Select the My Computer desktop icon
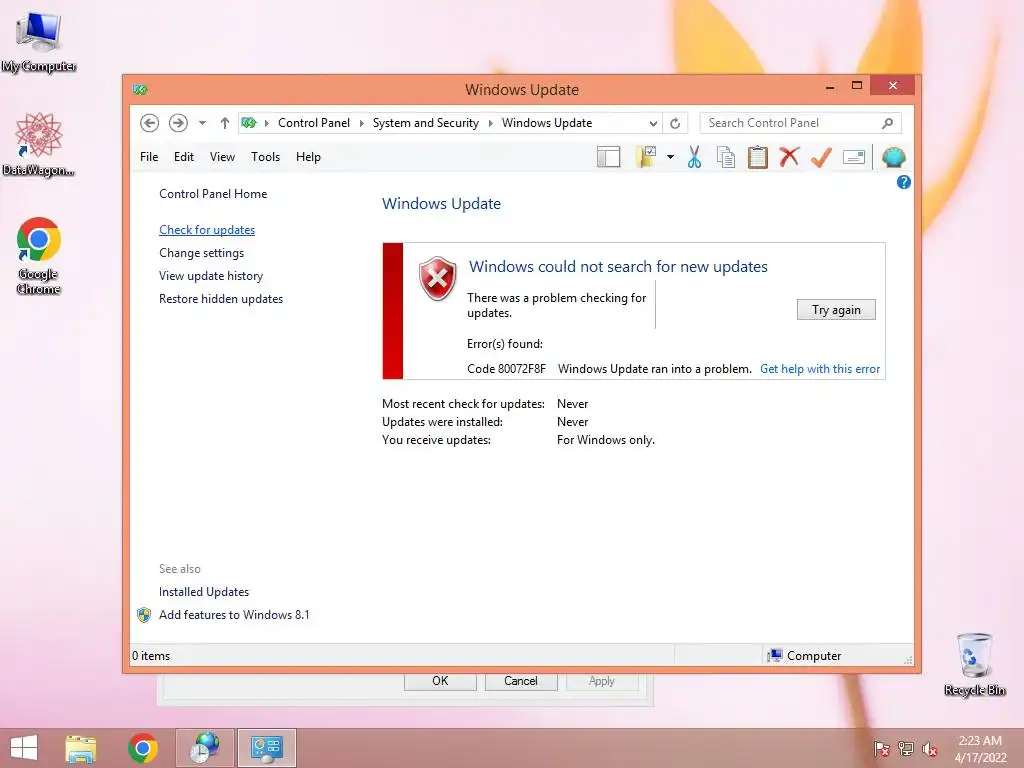The width and height of the screenshot is (1024, 768). [x=39, y=42]
